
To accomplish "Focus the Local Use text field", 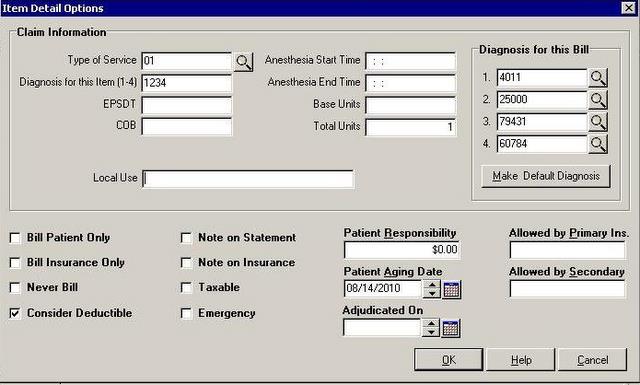I will pyautogui.click(x=248, y=179).
